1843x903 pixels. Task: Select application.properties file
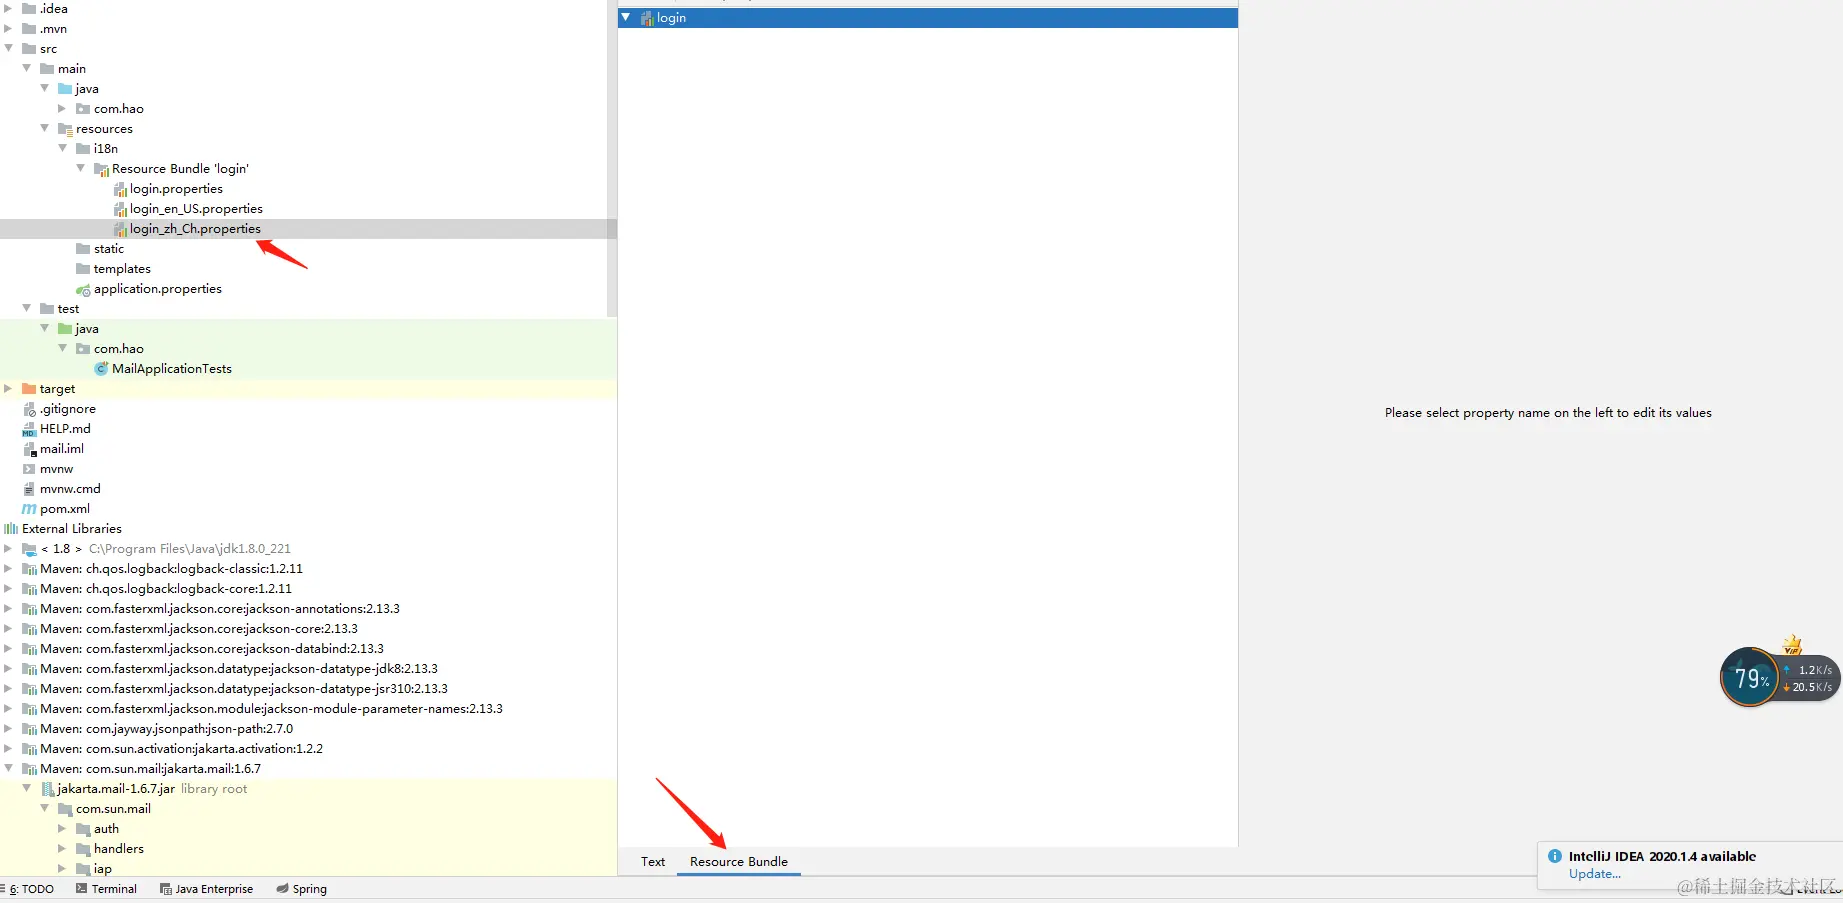[x=158, y=289]
